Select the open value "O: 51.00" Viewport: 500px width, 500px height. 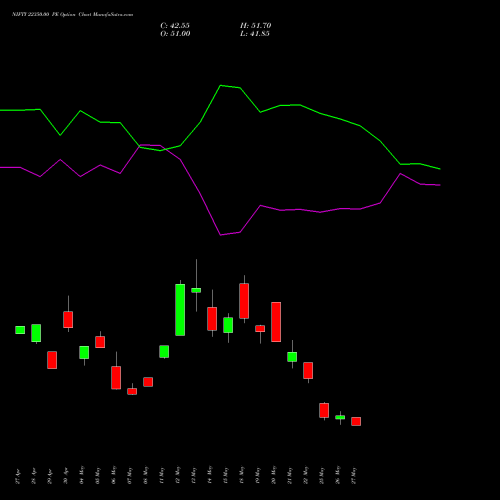tap(175, 34)
